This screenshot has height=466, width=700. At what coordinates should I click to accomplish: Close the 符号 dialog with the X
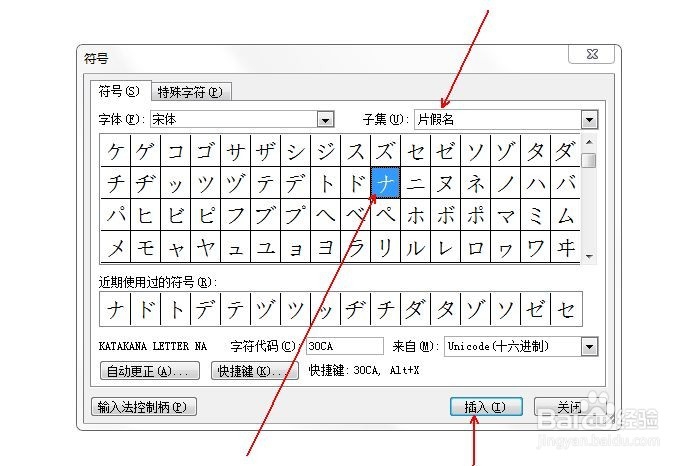tap(592, 54)
